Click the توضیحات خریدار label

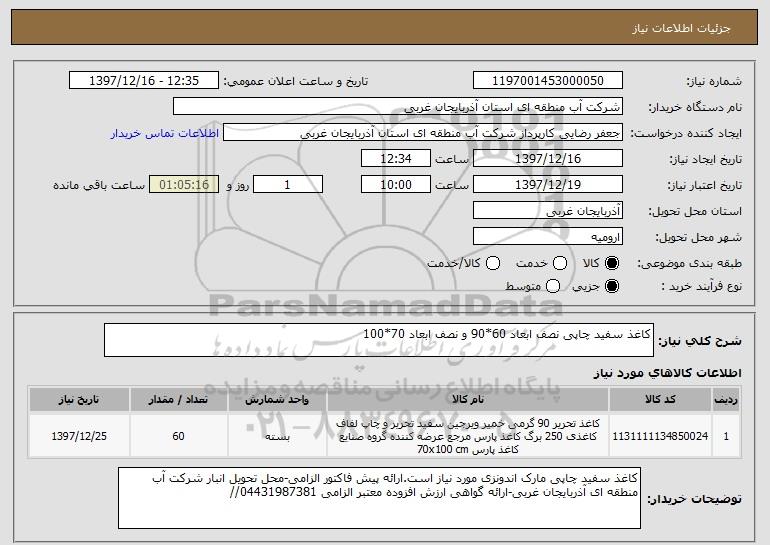pyautogui.click(x=694, y=499)
